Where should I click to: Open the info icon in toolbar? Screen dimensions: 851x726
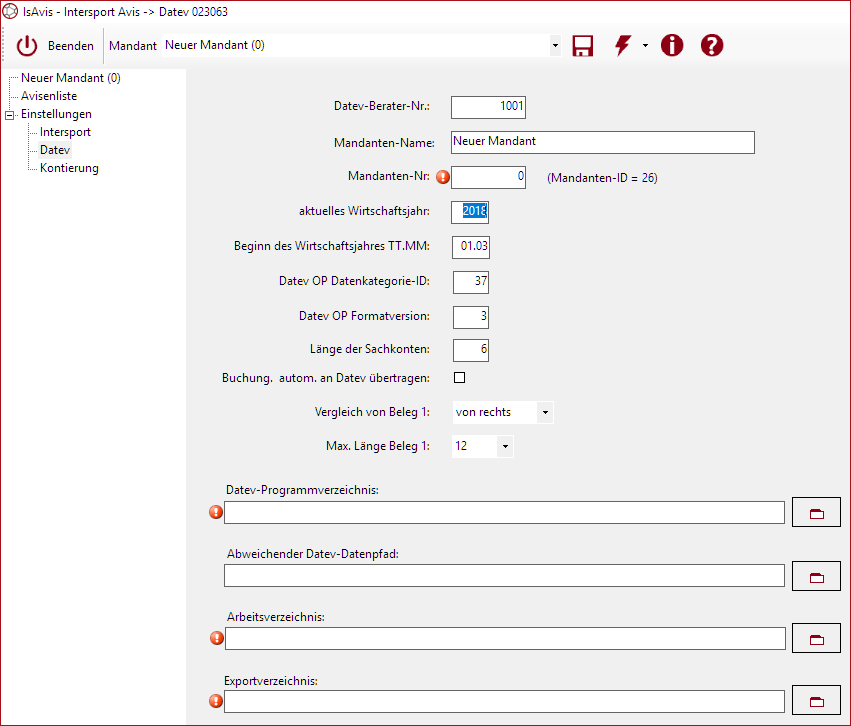672,46
